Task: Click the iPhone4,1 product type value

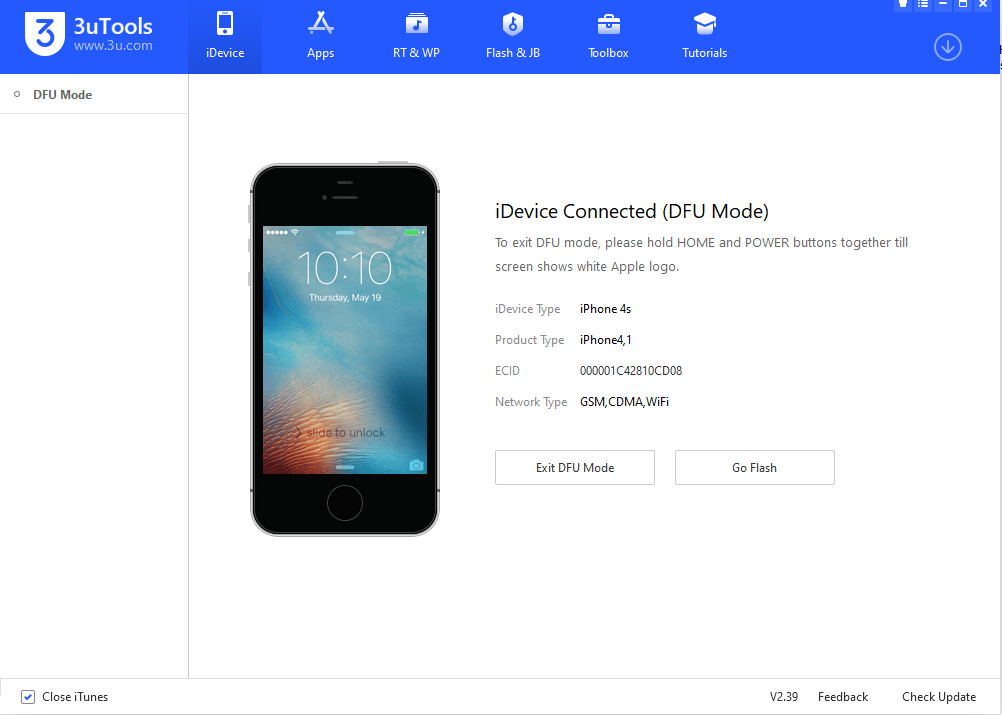Action: 605,340
